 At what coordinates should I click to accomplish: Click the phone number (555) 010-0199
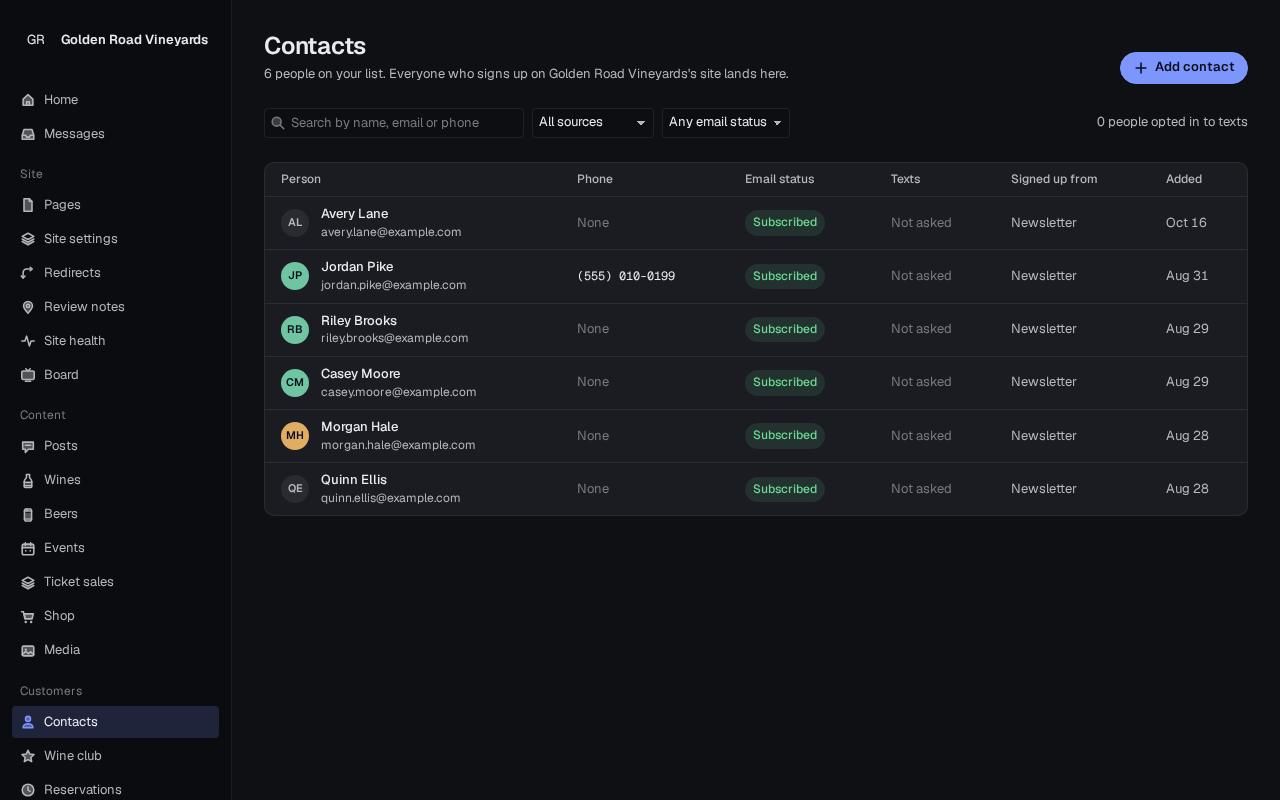pyautogui.click(x=626, y=276)
